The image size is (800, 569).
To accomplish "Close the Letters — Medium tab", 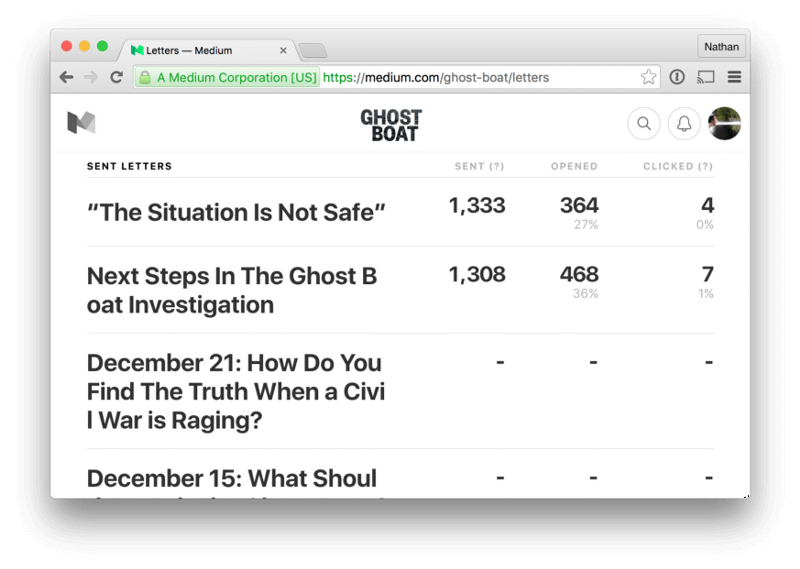I will click(x=283, y=51).
